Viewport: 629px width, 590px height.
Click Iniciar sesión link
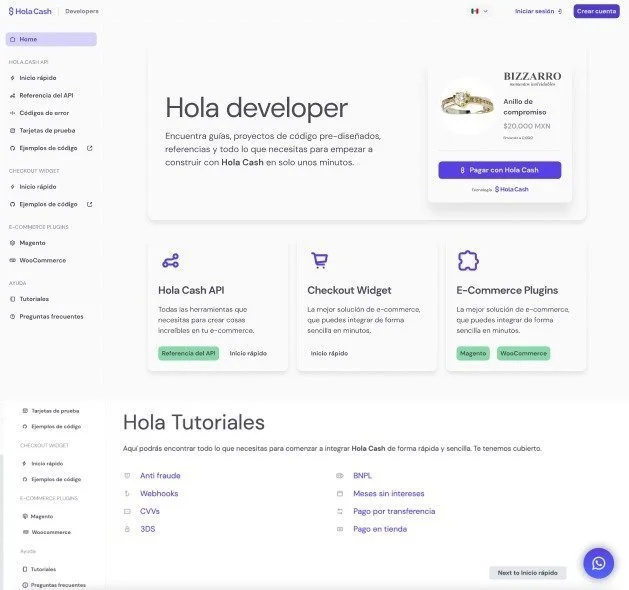(x=538, y=11)
